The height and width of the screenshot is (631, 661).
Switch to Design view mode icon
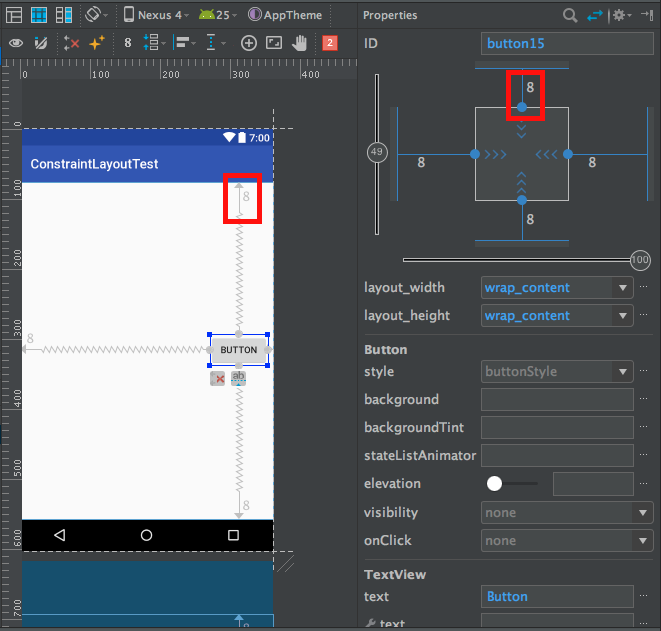pyautogui.click(x=14, y=15)
